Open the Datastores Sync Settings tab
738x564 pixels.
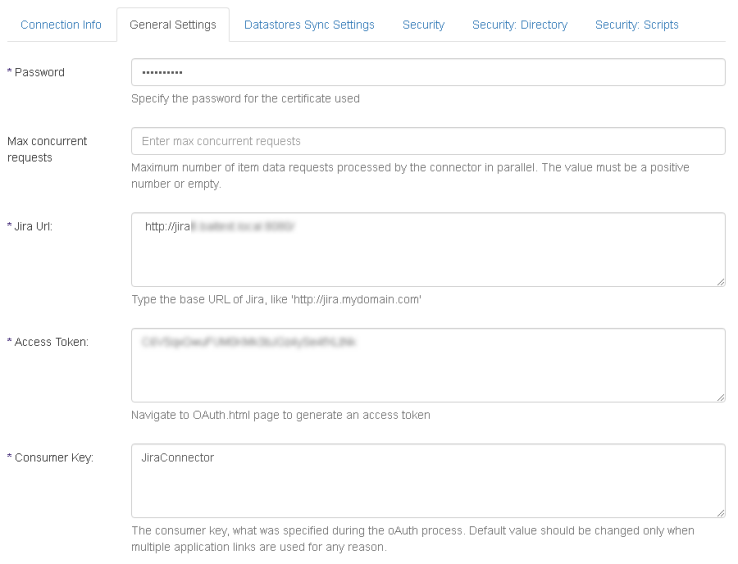click(x=309, y=25)
